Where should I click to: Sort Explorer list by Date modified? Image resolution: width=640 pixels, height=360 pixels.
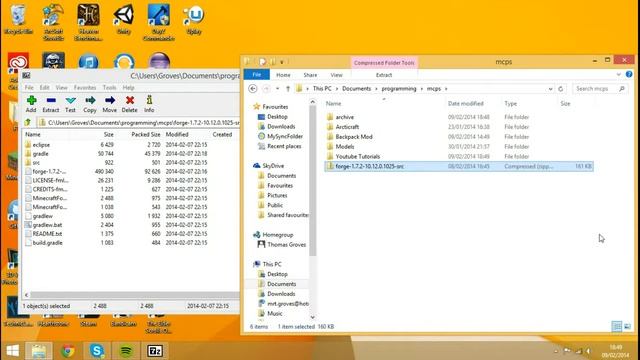click(466, 104)
